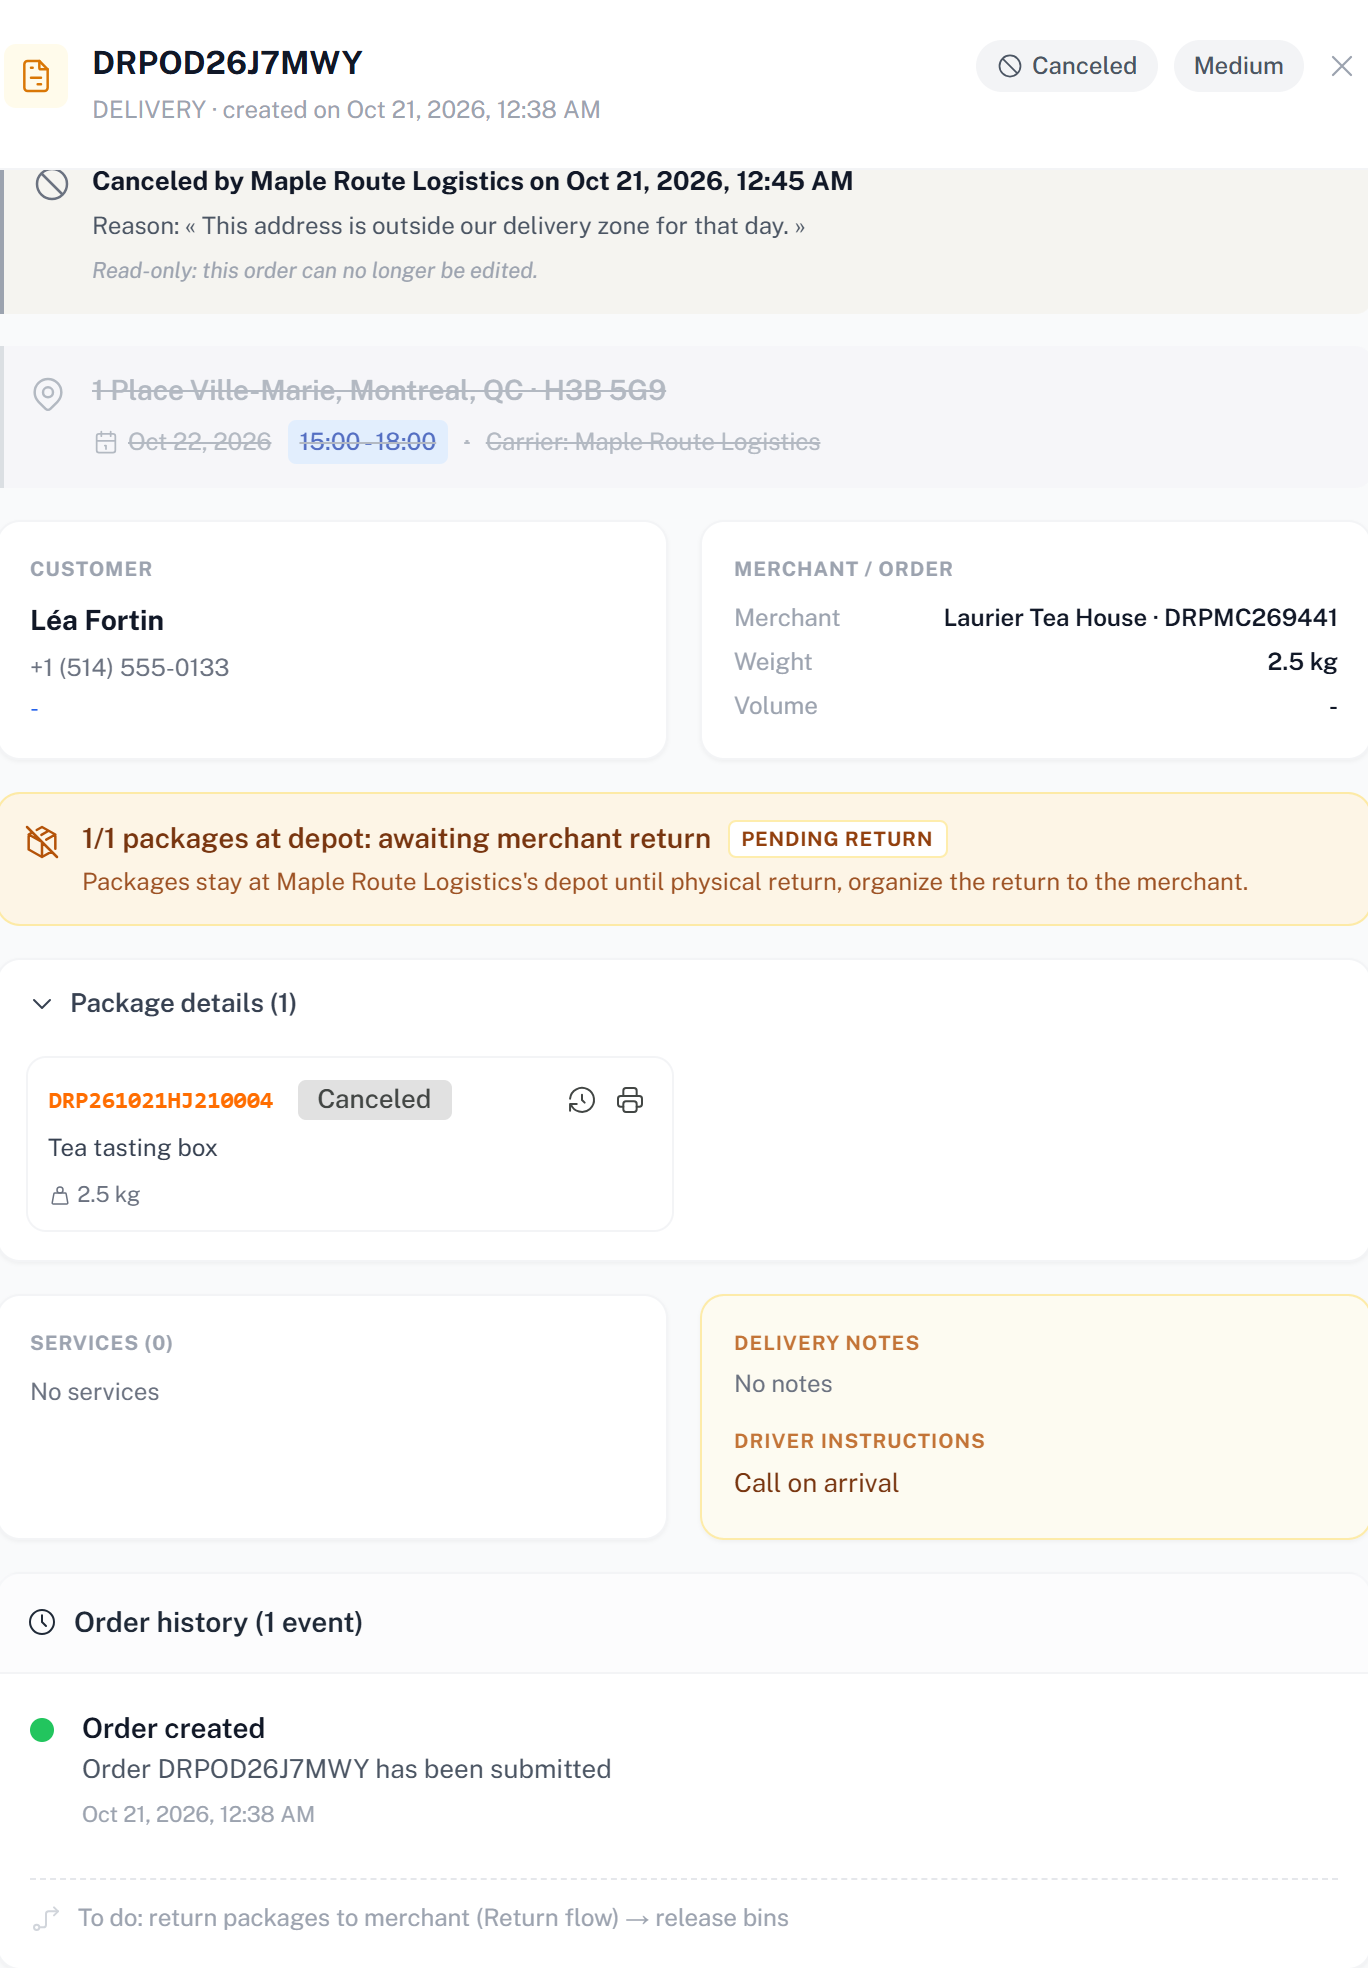Print label for the Tea tasting box package
Image resolution: width=1368 pixels, height=1968 pixels.
pos(630,1100)
